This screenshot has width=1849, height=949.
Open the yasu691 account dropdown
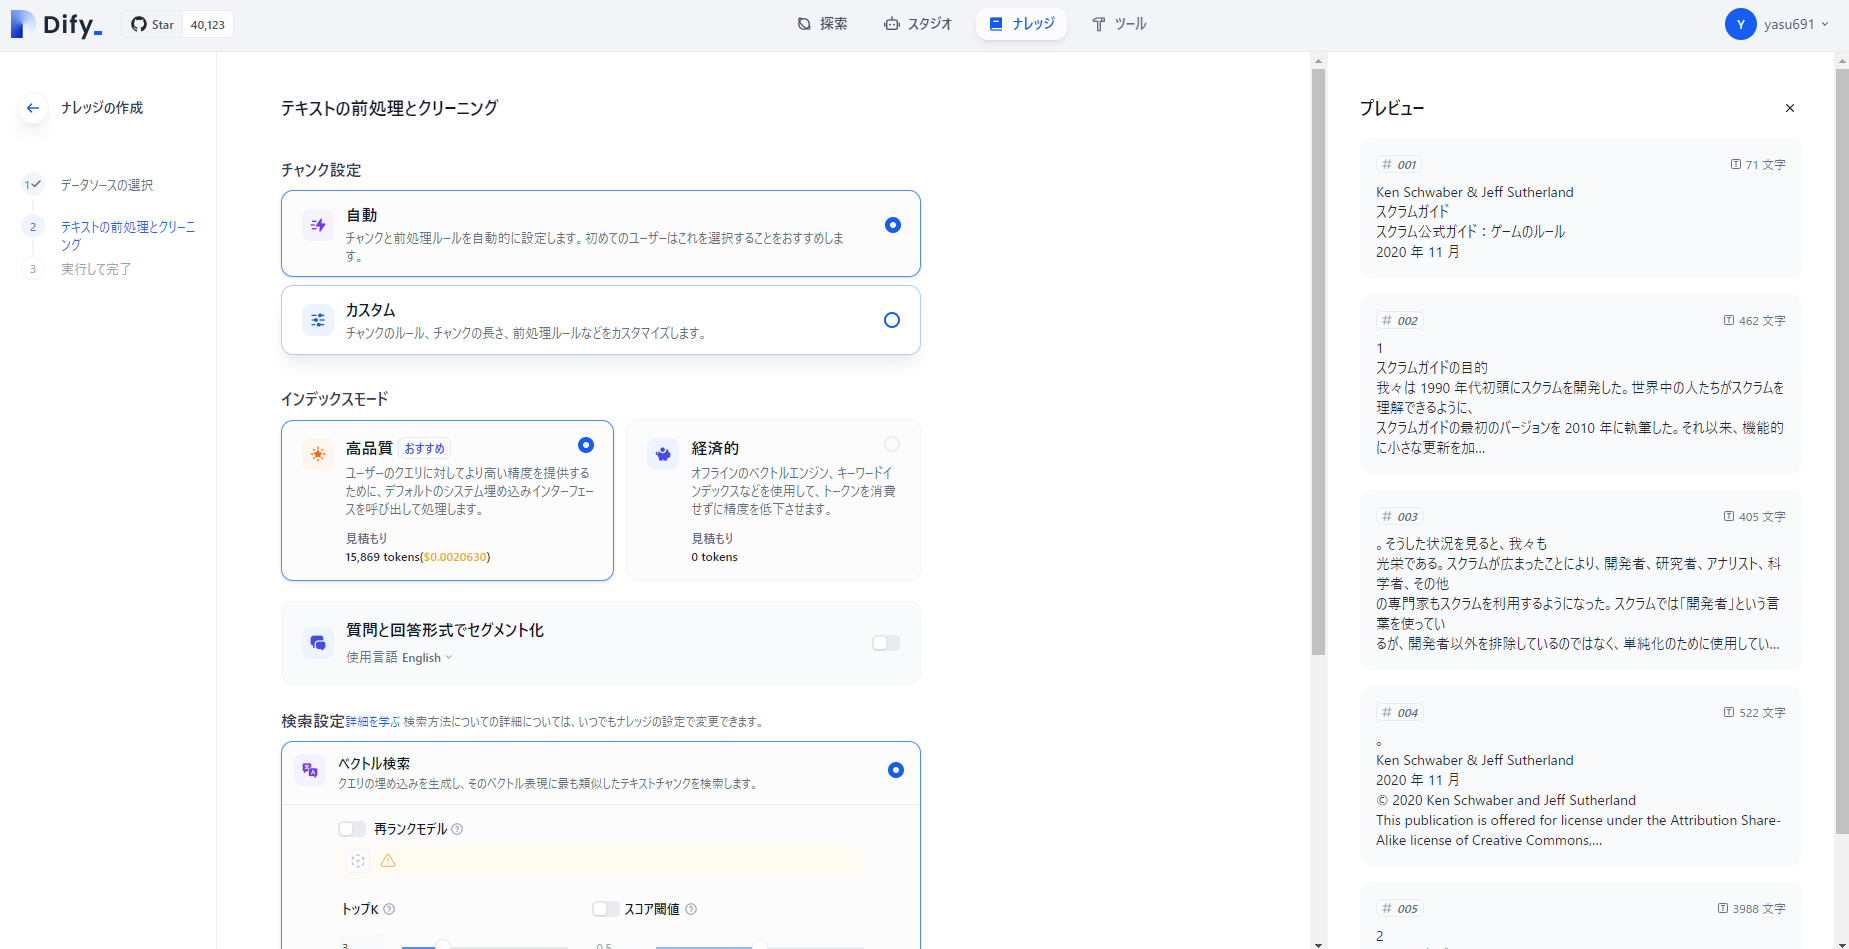(1796, 24)
